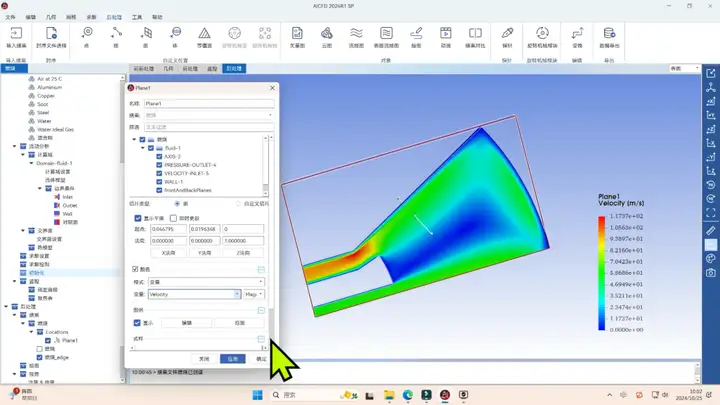The height and width of the screenshot is (405, 720).
Task: Set normal to Y direction button
Action: (x=204, y=253)
